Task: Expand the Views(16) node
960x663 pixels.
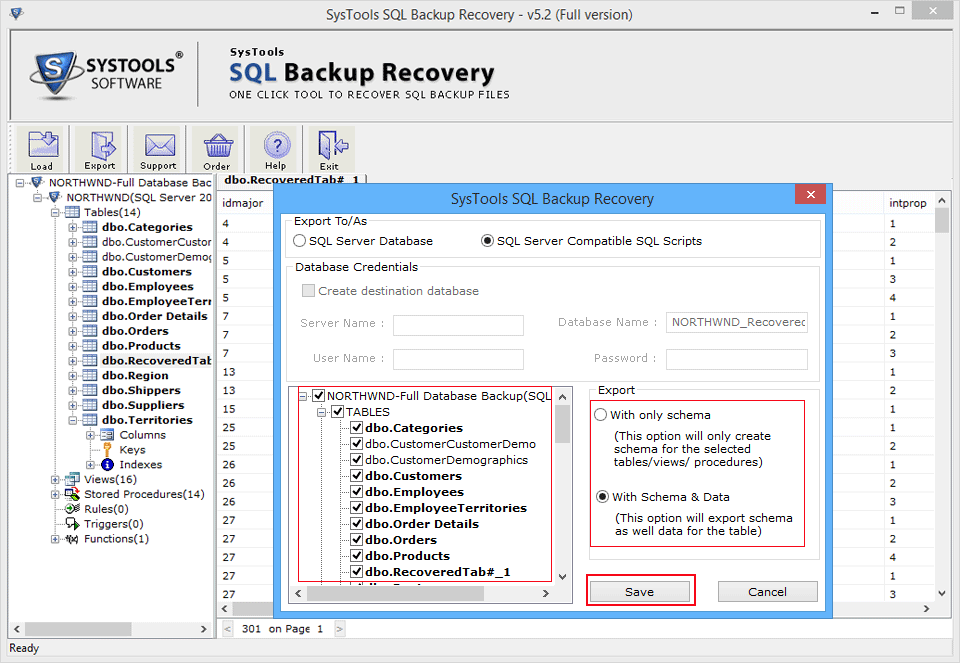Action: click(55, 479)
